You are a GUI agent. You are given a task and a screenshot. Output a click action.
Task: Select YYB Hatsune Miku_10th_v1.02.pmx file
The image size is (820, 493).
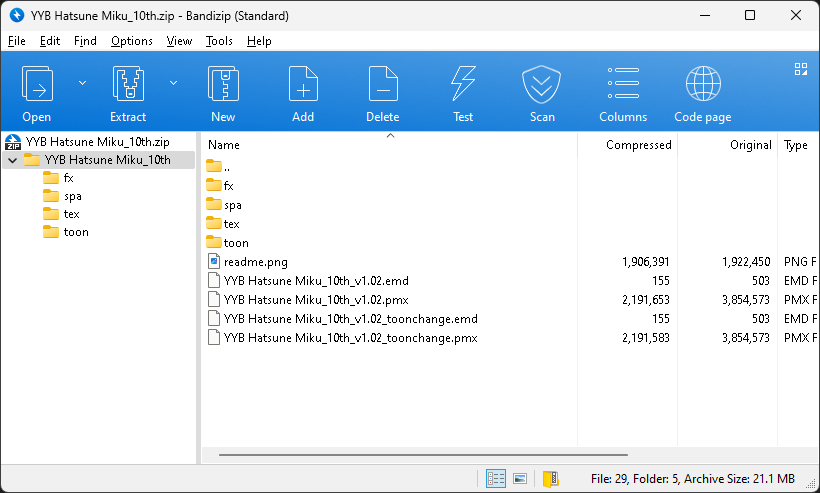point(309,300)
